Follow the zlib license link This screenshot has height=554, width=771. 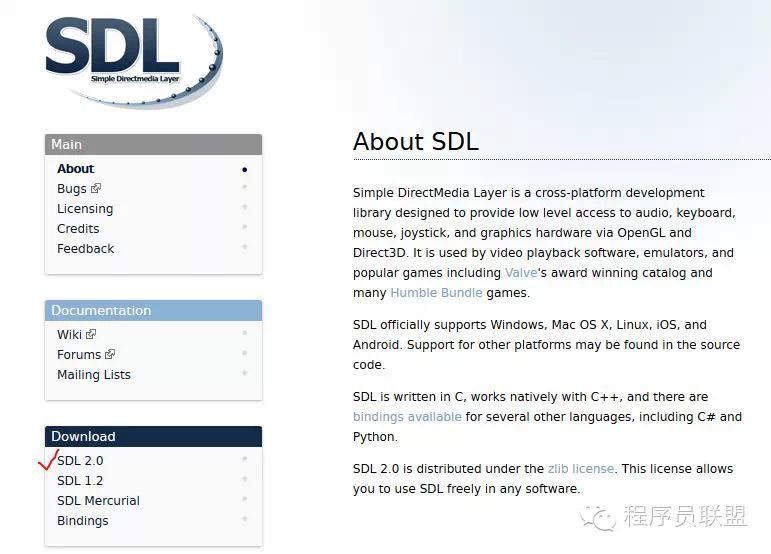pos(581,469)
